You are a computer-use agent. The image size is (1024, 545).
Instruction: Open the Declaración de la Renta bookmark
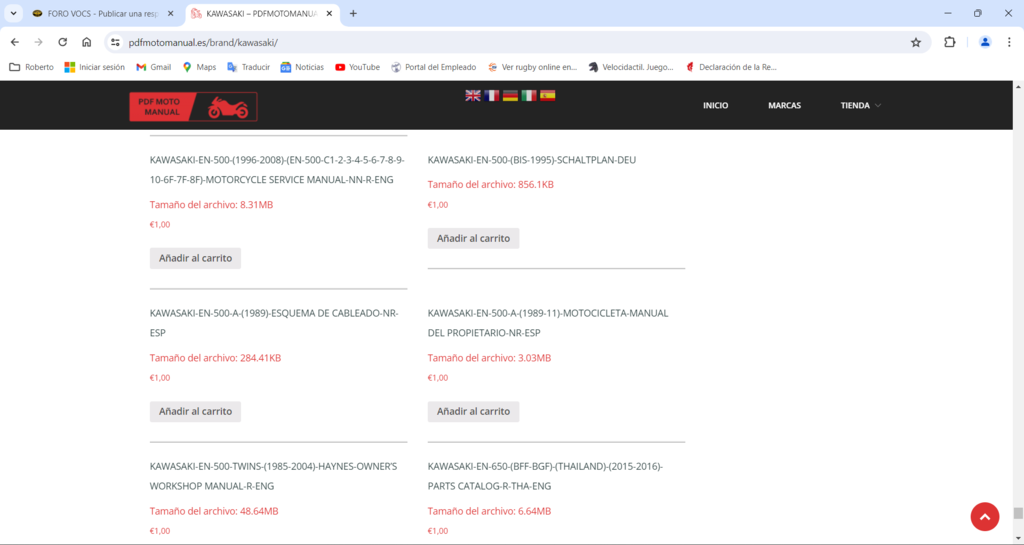tap(731, 67)
